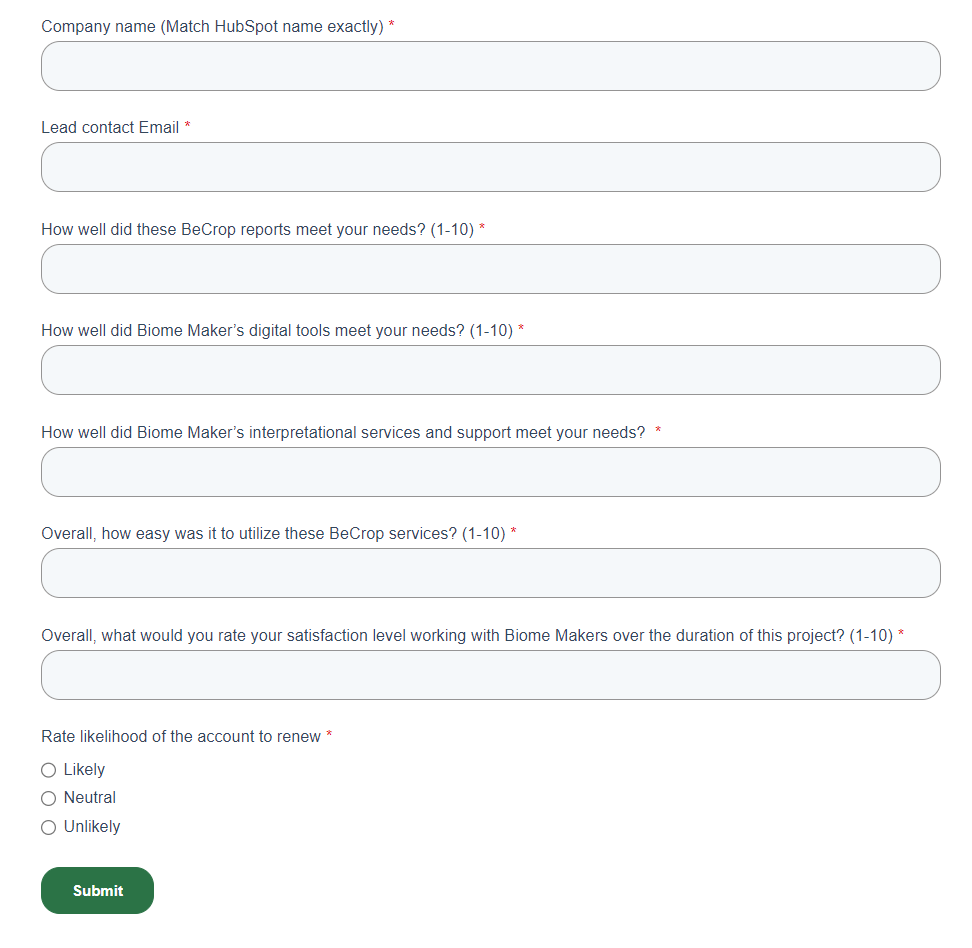Click the 'Rate likelihood of the account to renew' label

point(181,737)
